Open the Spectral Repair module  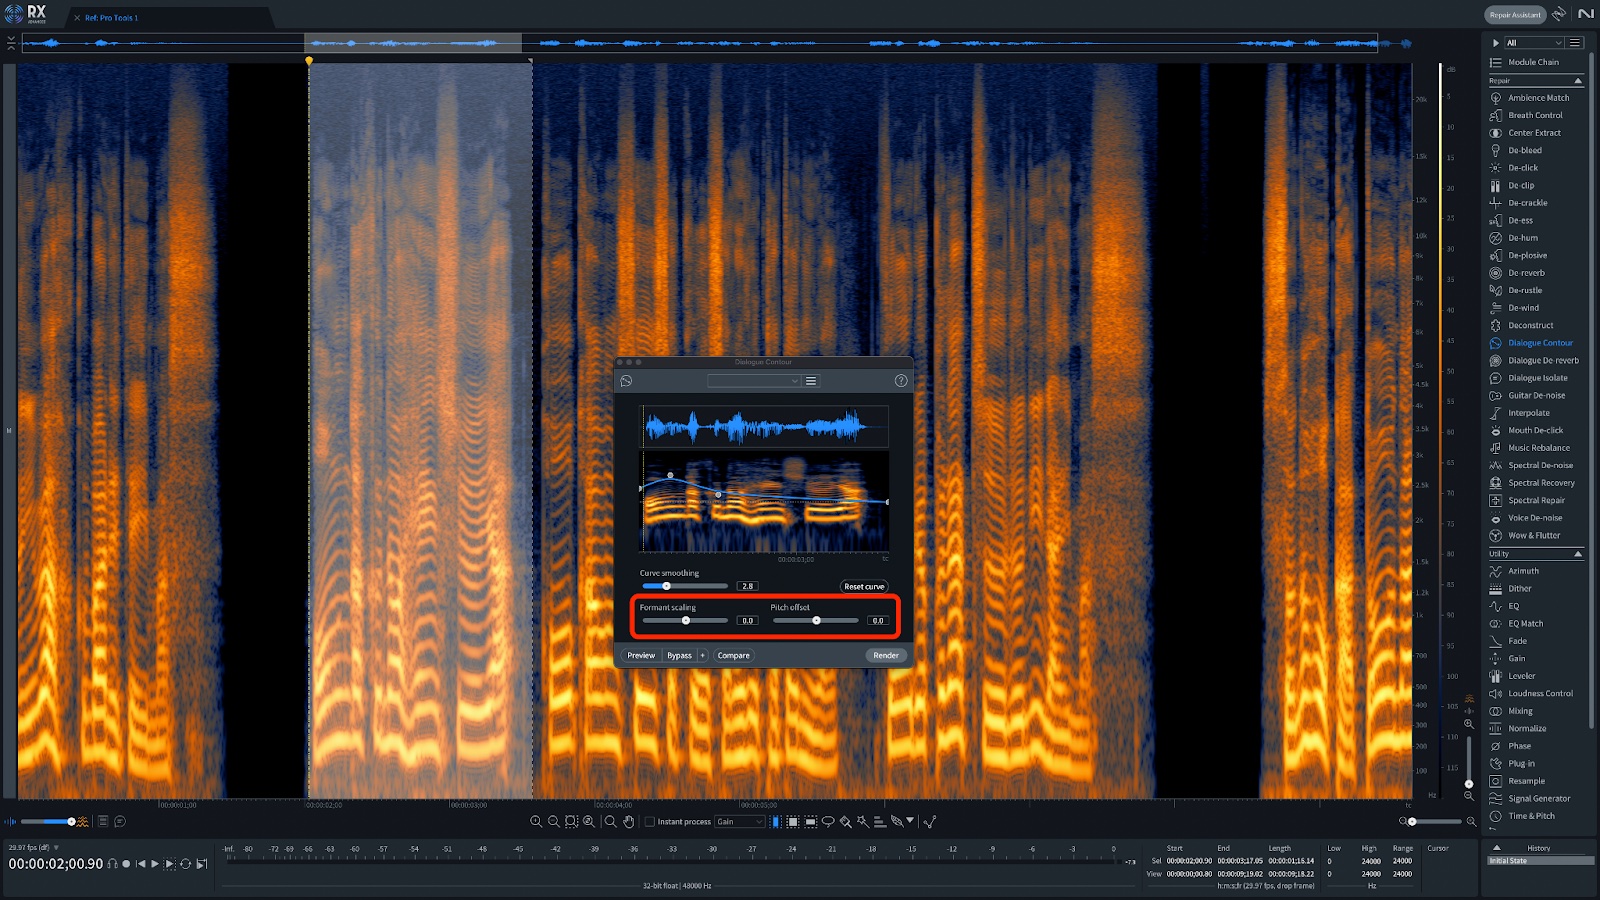(1536, 500)
